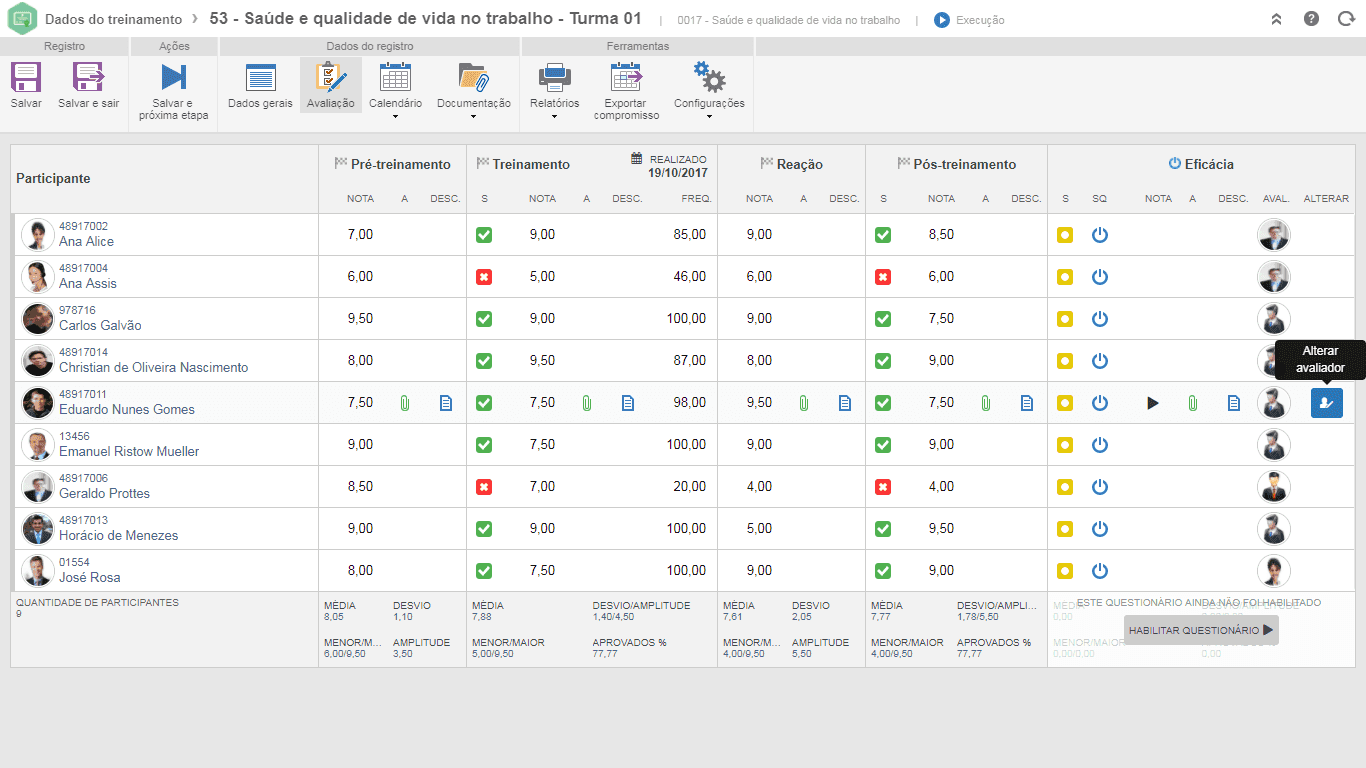The width and height of the screenshot is (1366, 768).
Task: Click José Rosa's yellow eficácia status indicator
Action: (1065, 571)
